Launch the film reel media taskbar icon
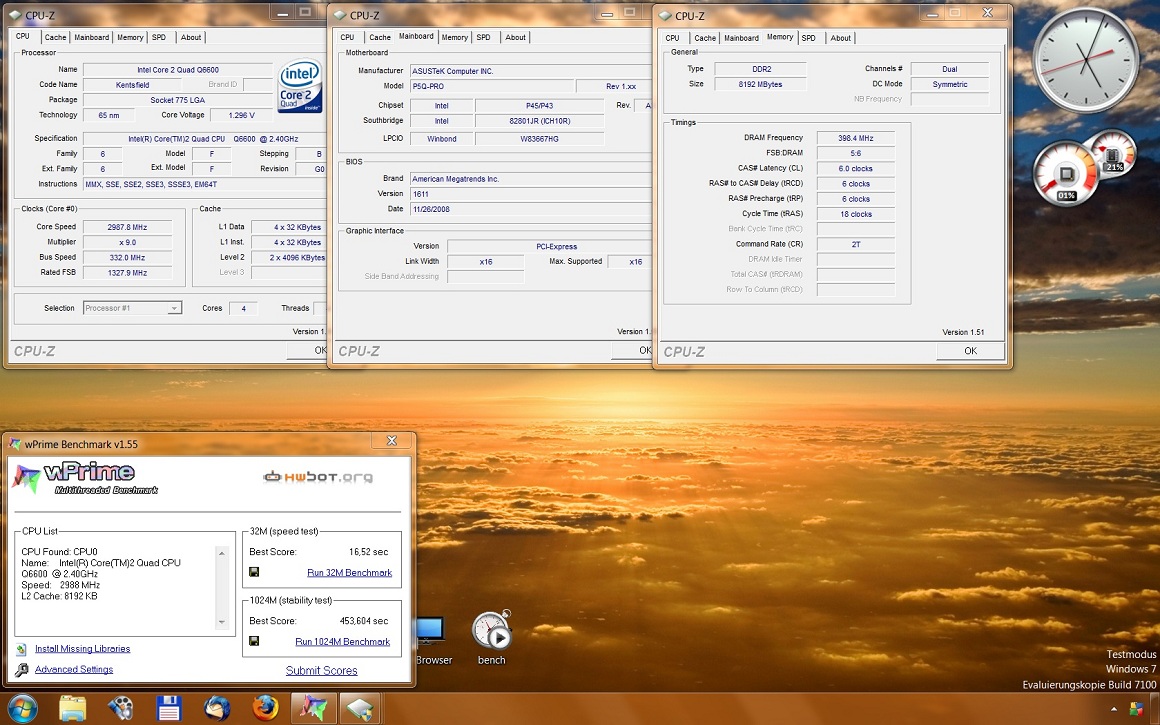 pyautogui.click(x=121, y=709)
